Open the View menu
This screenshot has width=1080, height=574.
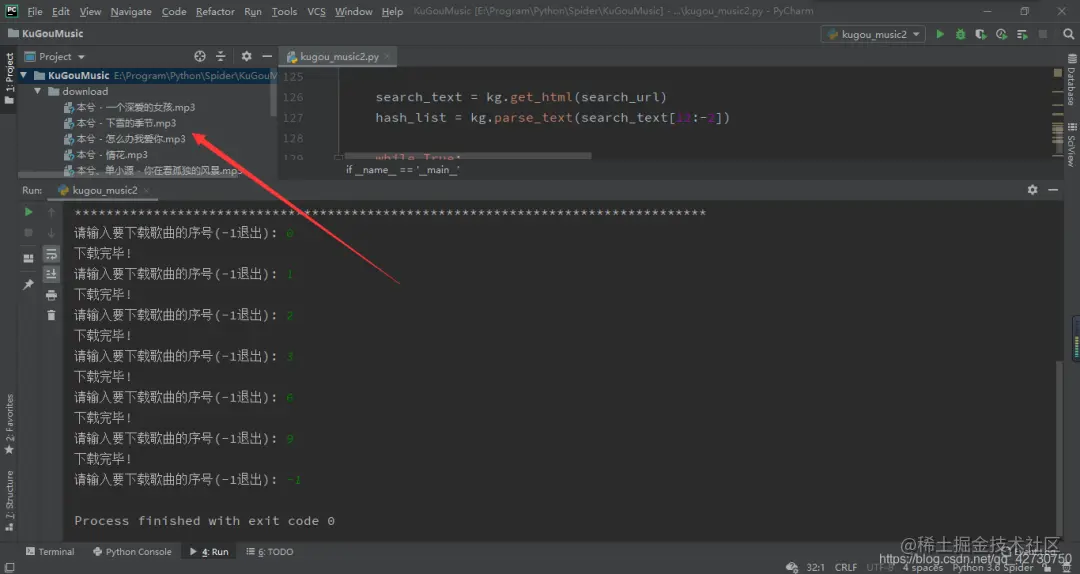click(x=90, y=12)
